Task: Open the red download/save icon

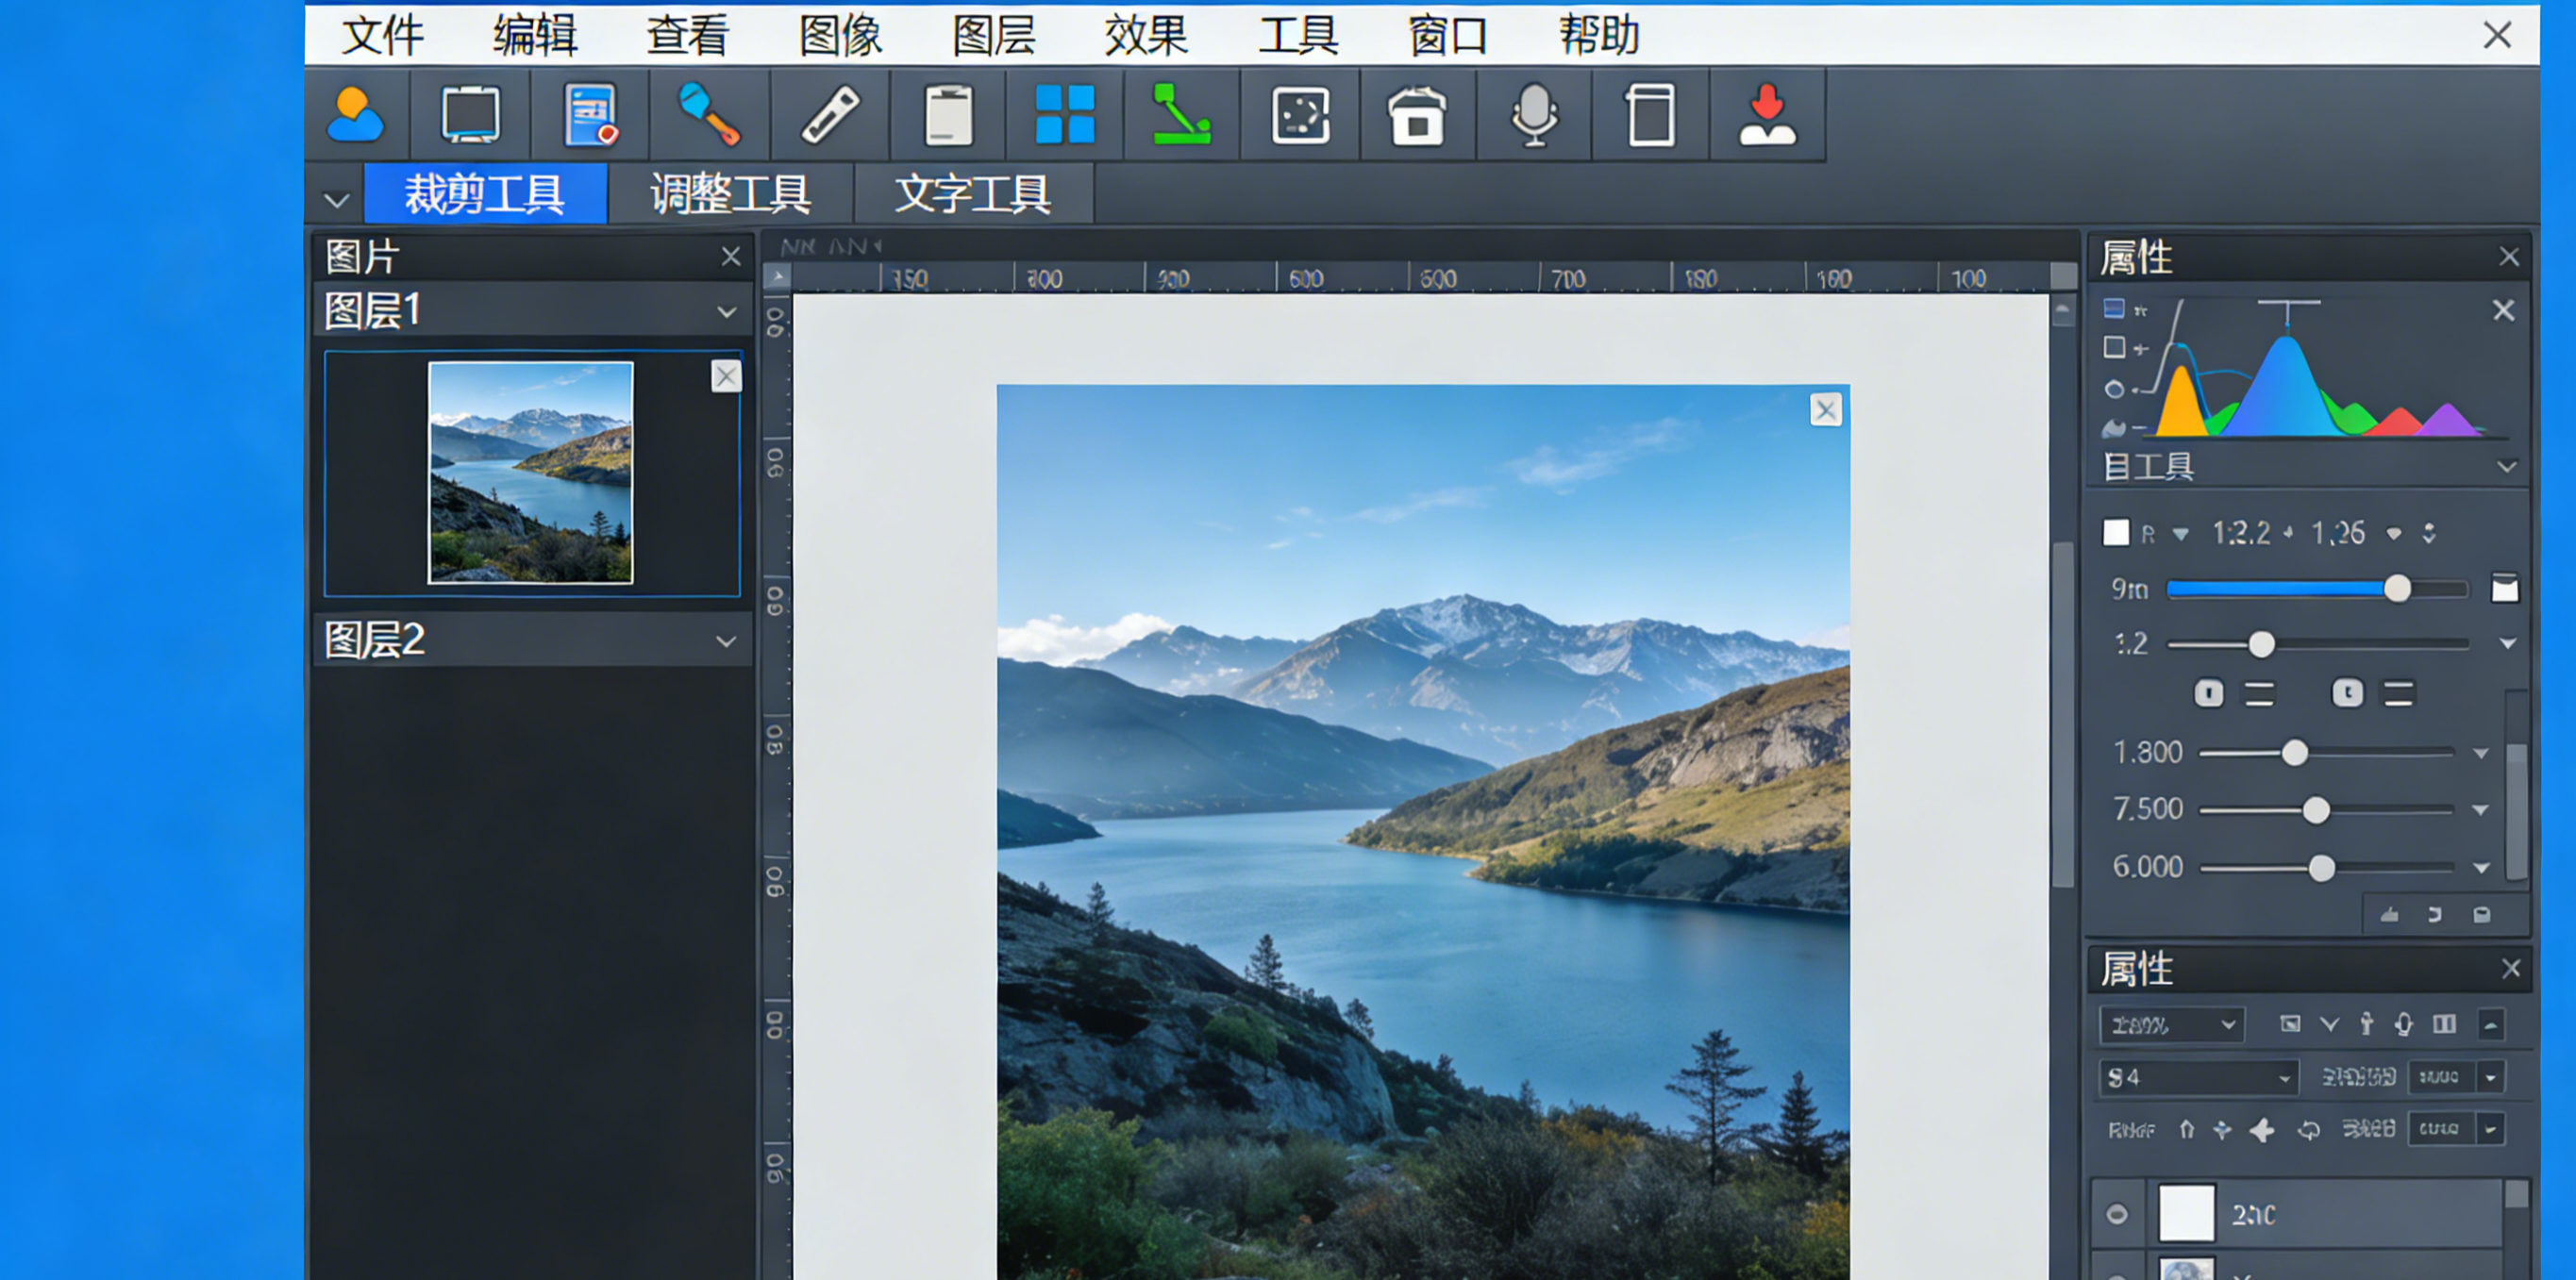Action: (x=1767, y=115)
